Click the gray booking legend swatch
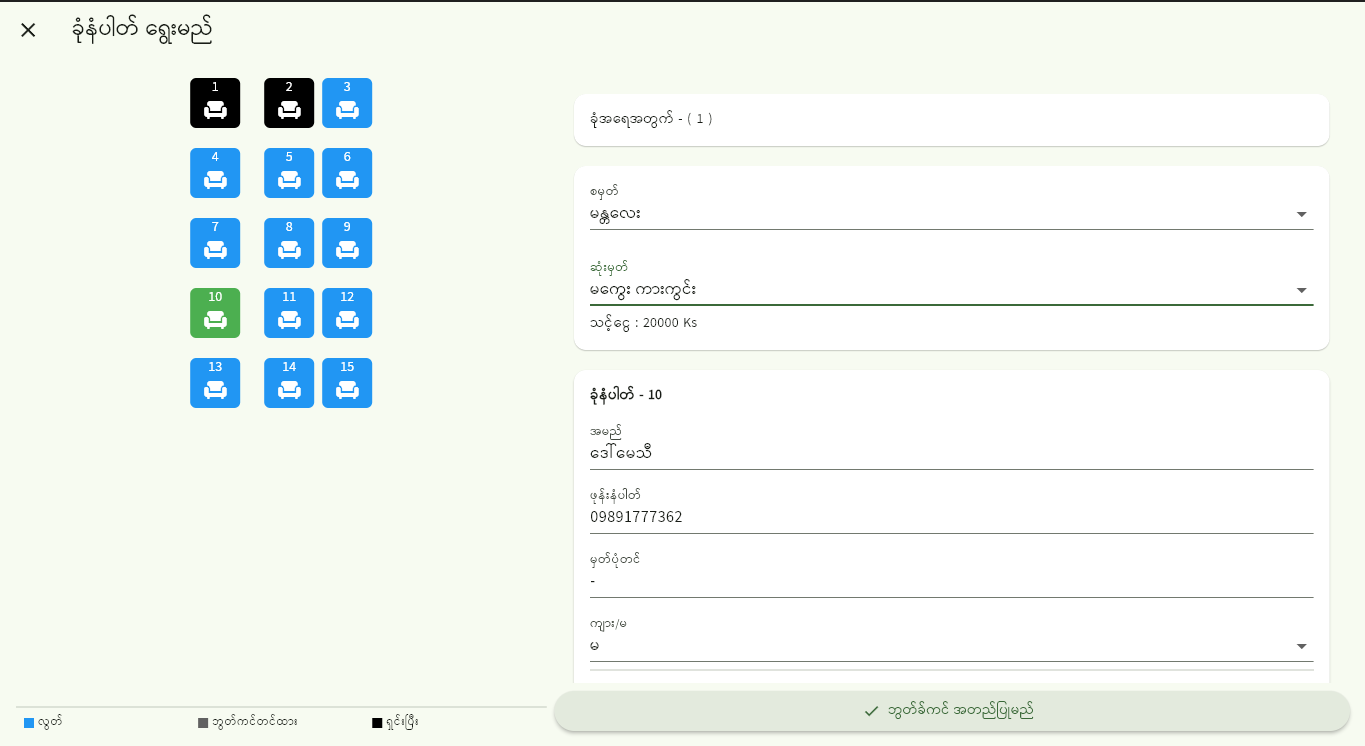The width and height of the screenshot is (1365, 746). (x=203, y=722)
